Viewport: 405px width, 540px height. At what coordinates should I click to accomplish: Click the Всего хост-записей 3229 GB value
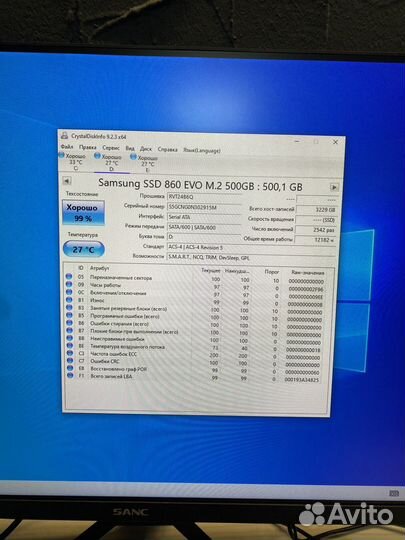(x=316, y=210)
